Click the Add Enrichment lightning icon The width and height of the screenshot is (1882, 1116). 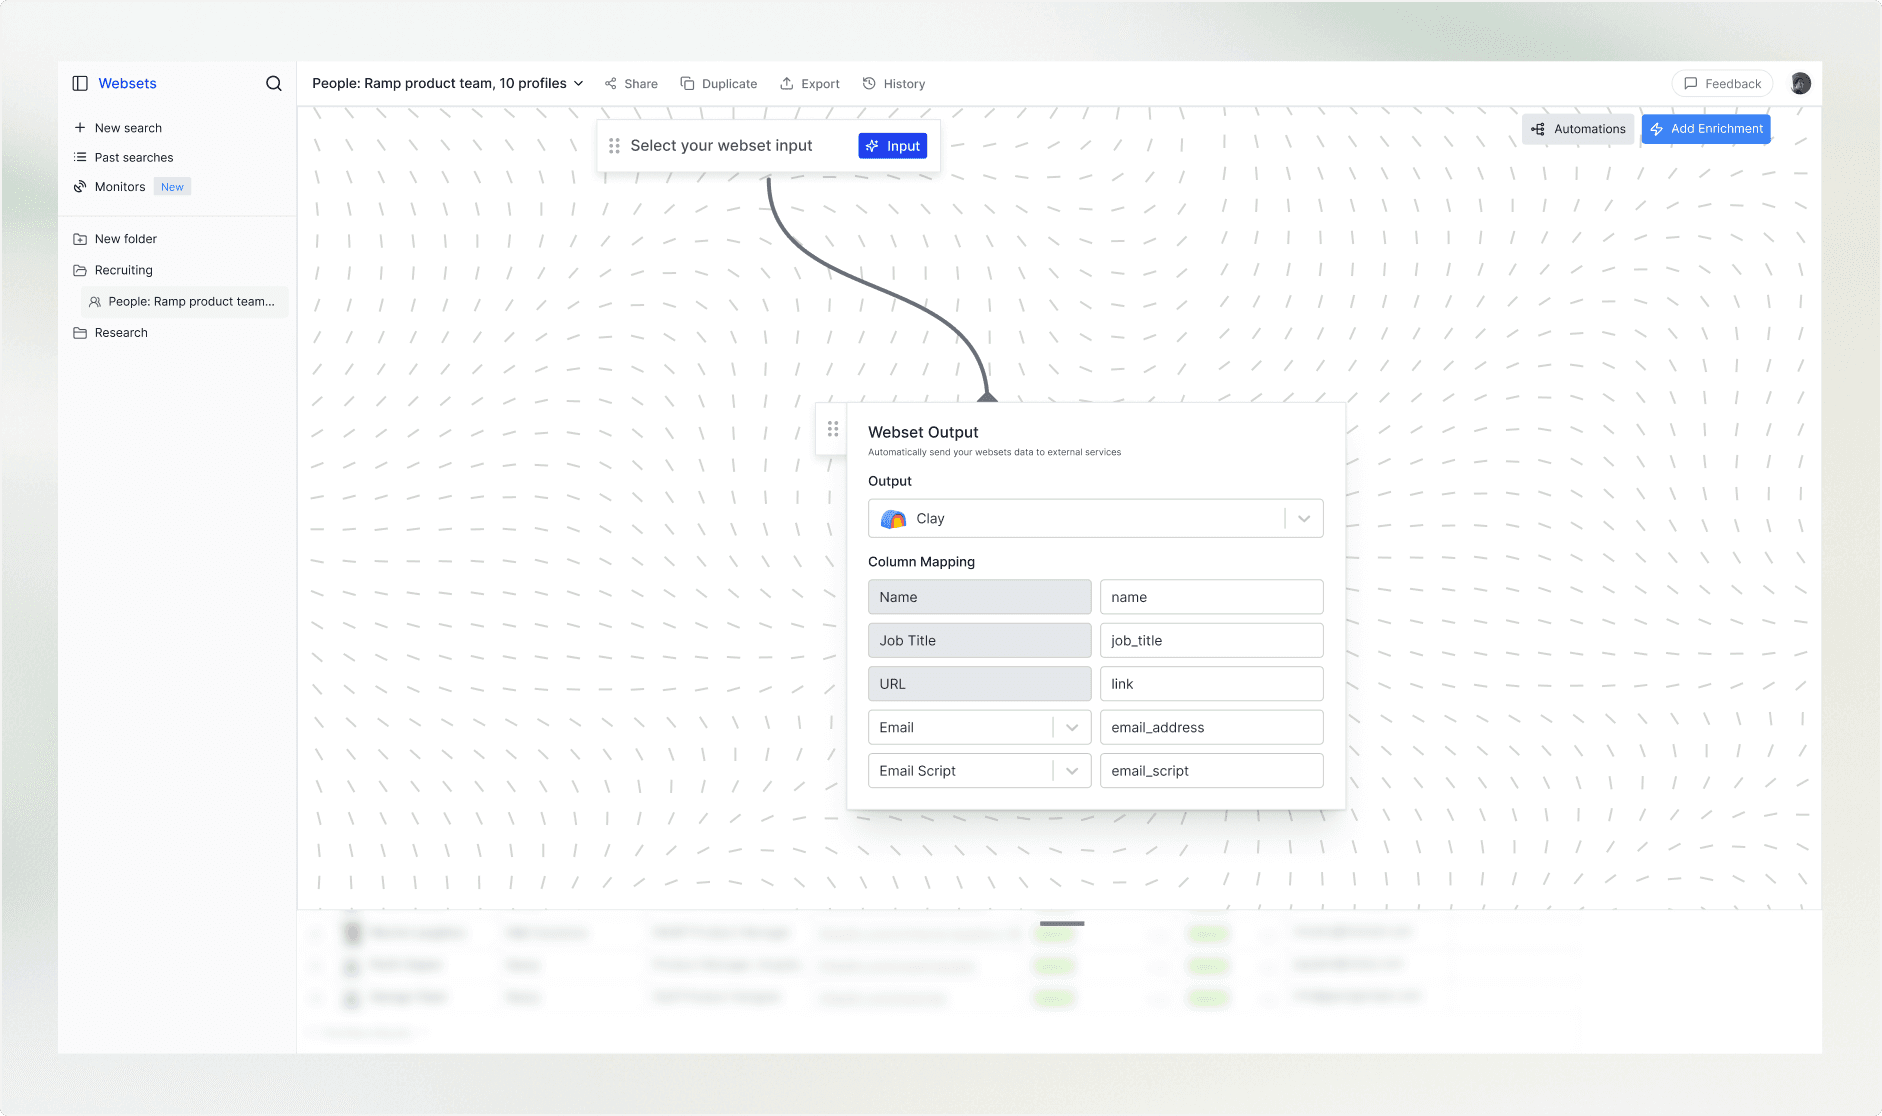pyautogui.click(x=1657, y=129)
